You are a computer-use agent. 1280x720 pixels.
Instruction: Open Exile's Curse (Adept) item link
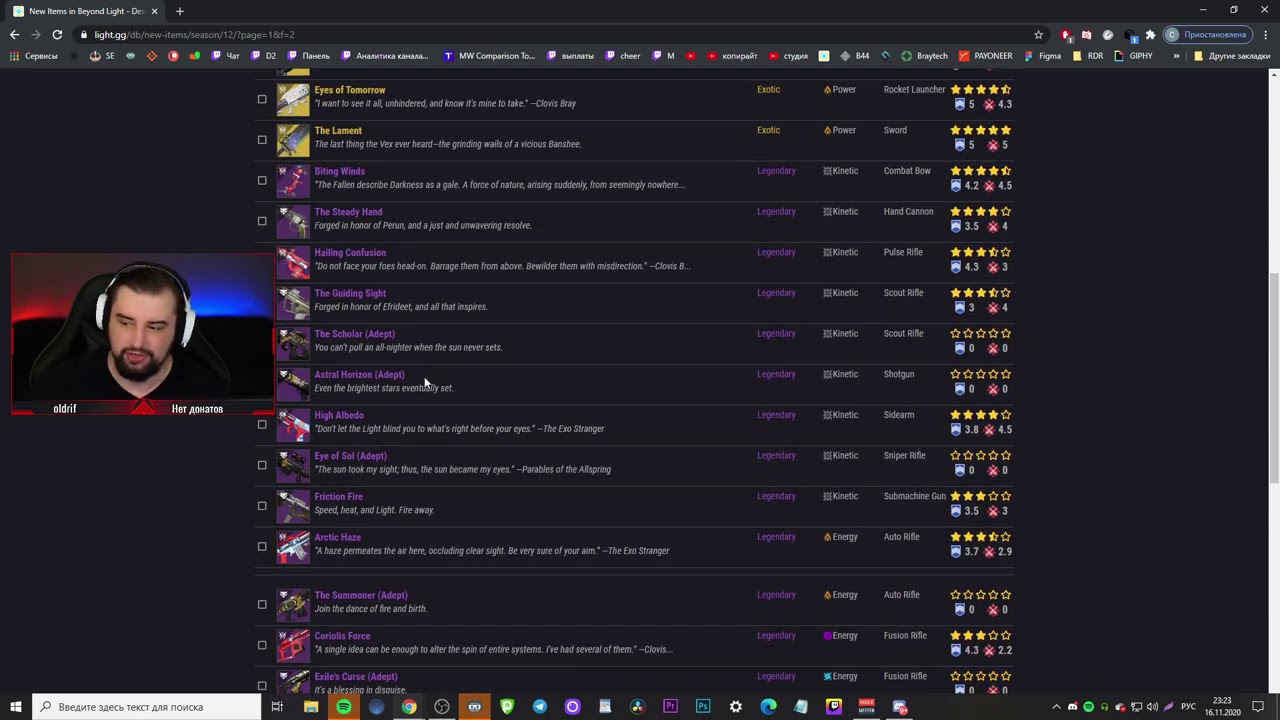[355, 677]
